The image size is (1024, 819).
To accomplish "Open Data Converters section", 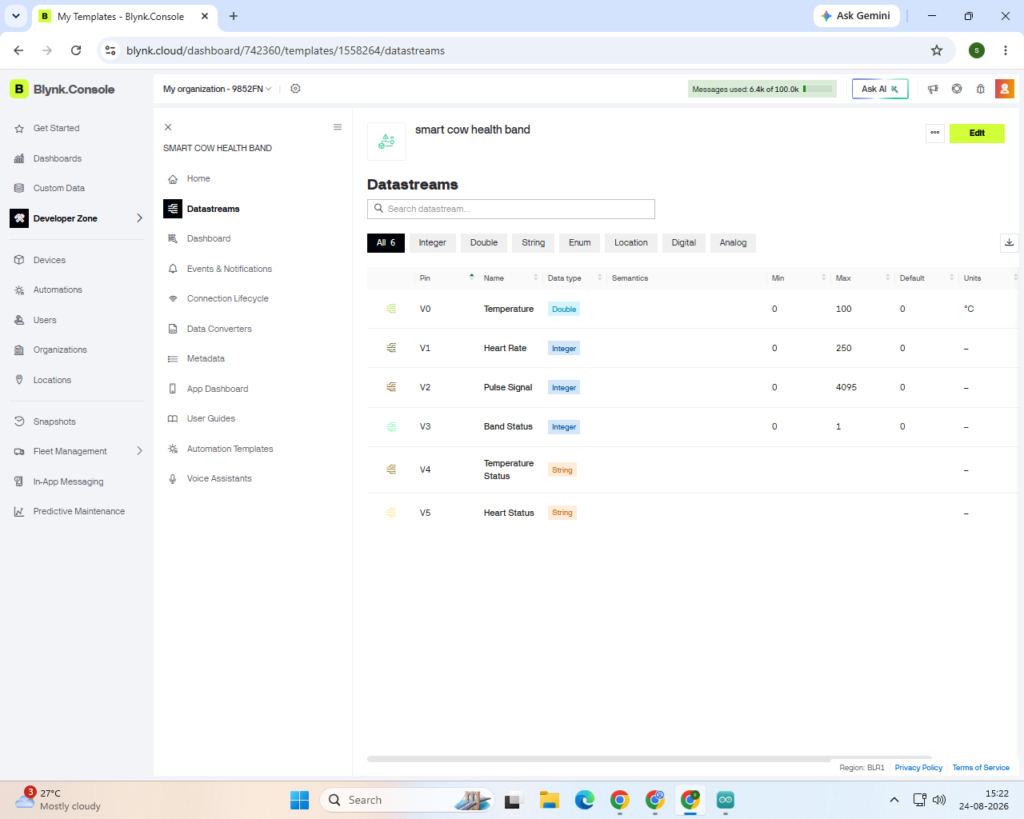I will [x=219, y=329].
